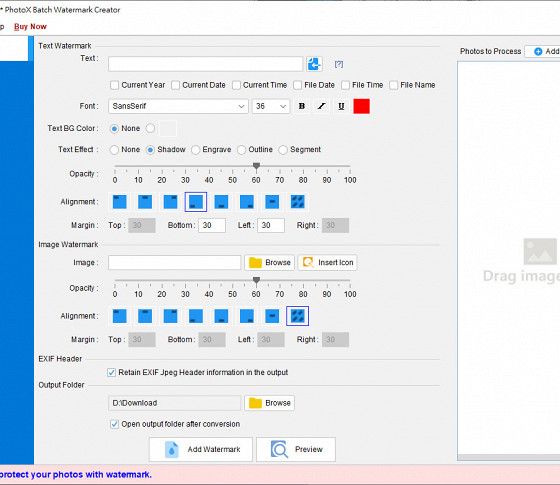Click the Add Watermark button
560x485 pixels.
201,449
